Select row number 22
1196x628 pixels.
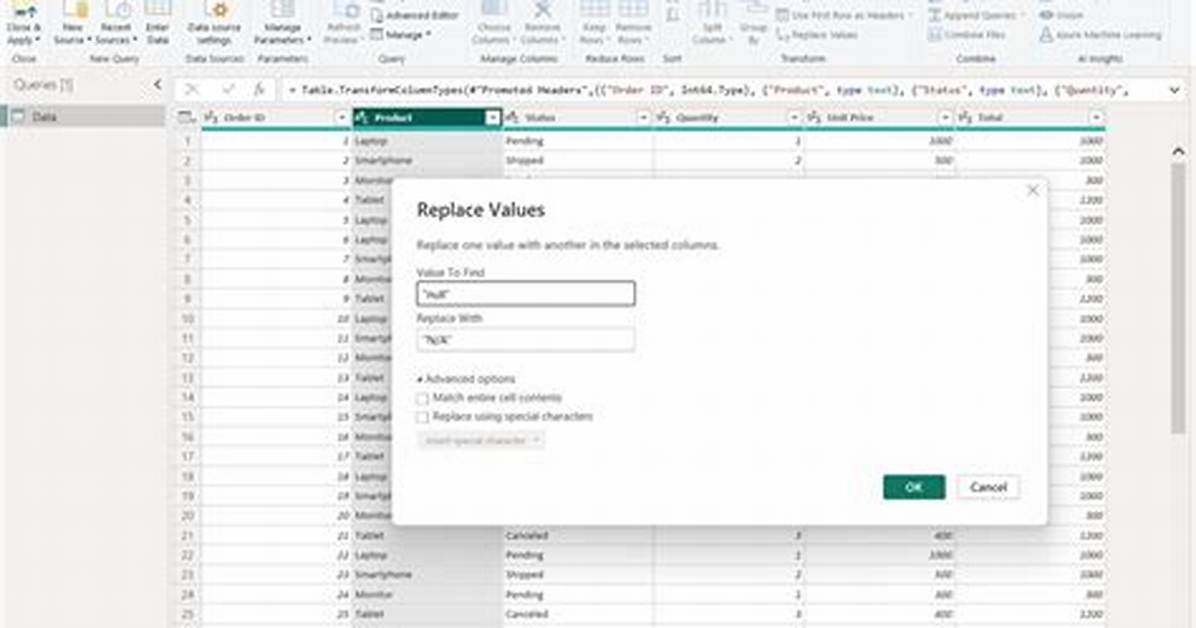click(188, 556)
